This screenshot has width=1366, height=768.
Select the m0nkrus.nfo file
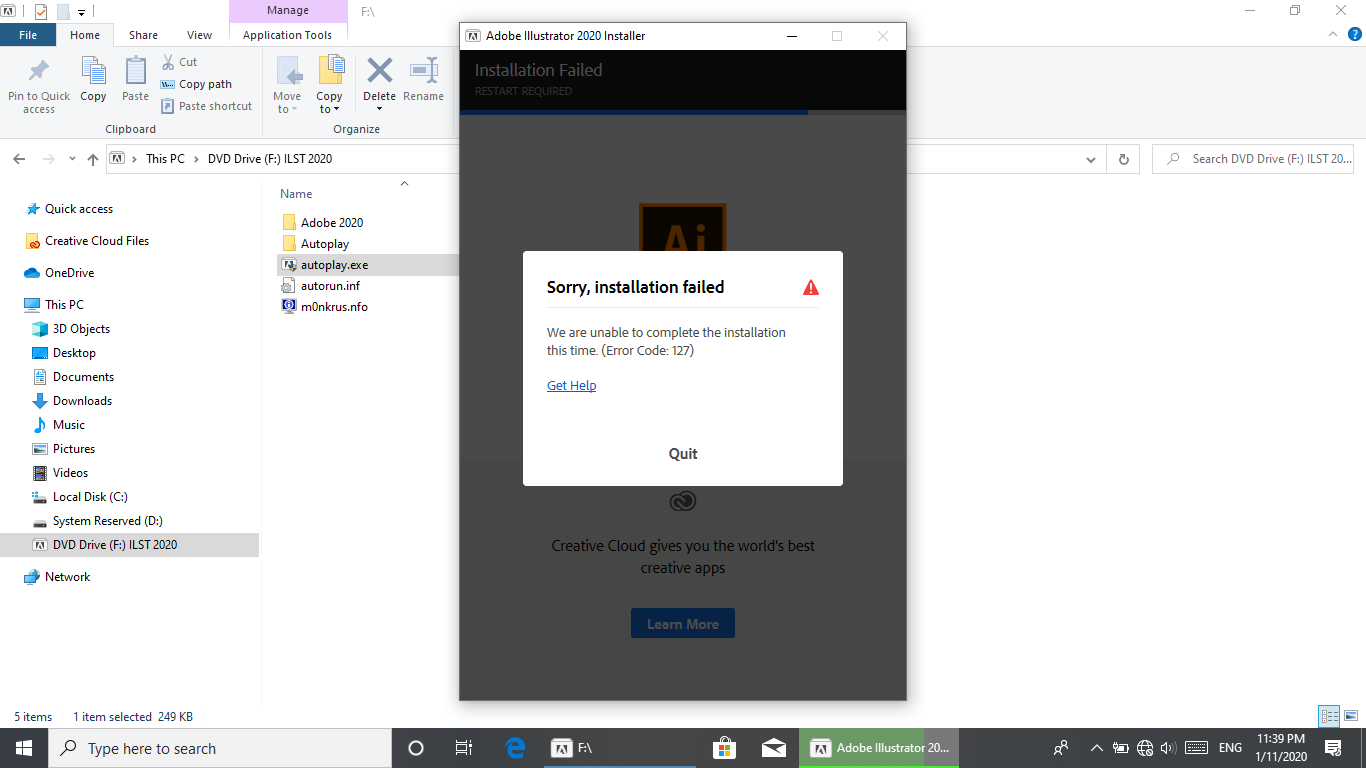click(334, 307)
